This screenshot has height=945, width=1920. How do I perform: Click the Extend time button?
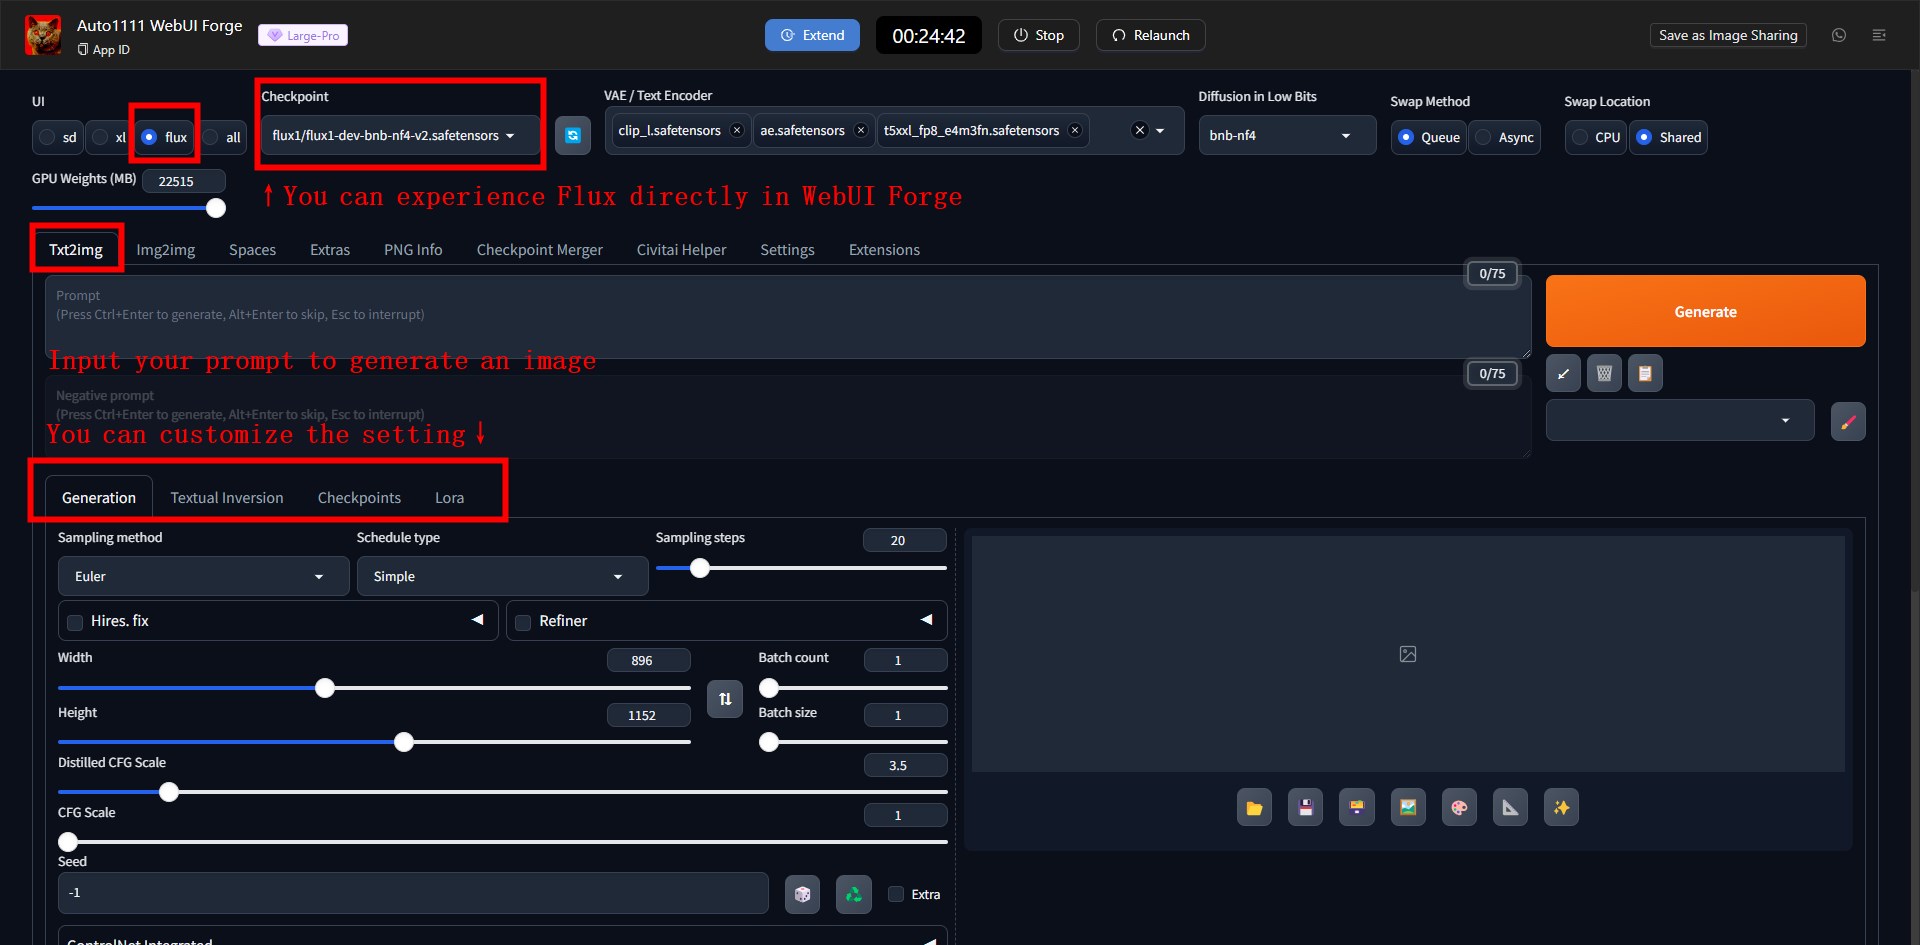pos(812,35)
